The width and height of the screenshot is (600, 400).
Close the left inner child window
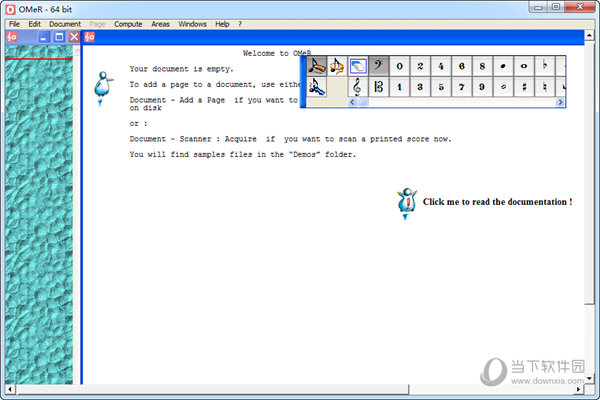click(74, 37)
